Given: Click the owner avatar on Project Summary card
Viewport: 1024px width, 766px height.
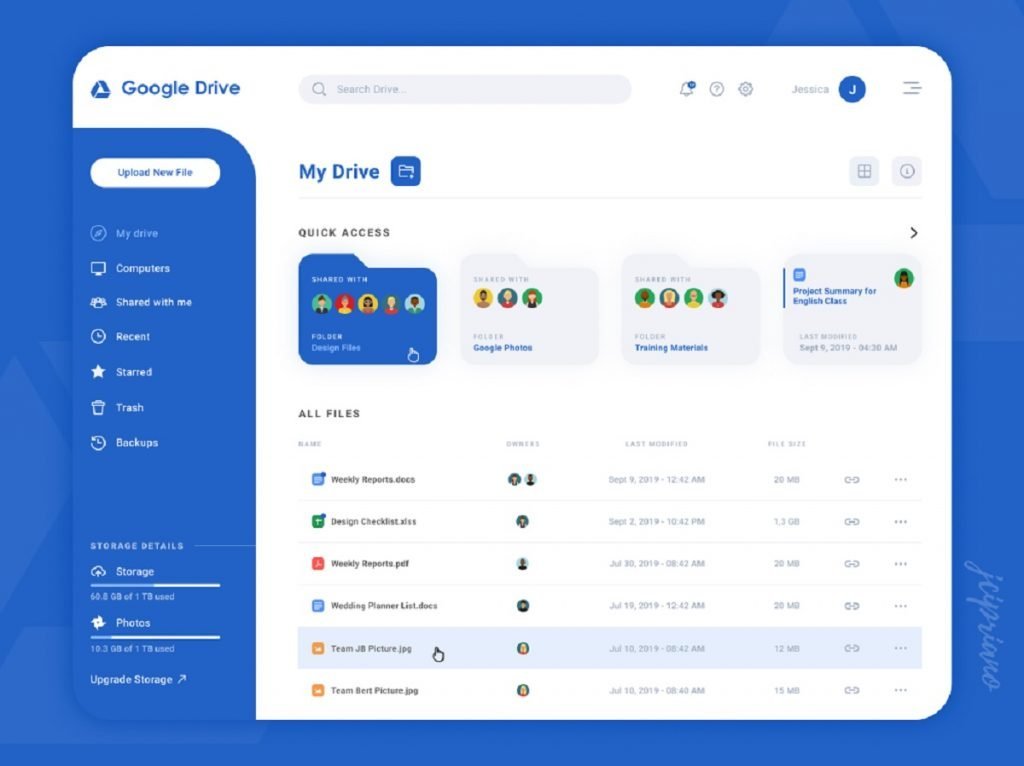Looking at the screenshot, I should (904, 278).
